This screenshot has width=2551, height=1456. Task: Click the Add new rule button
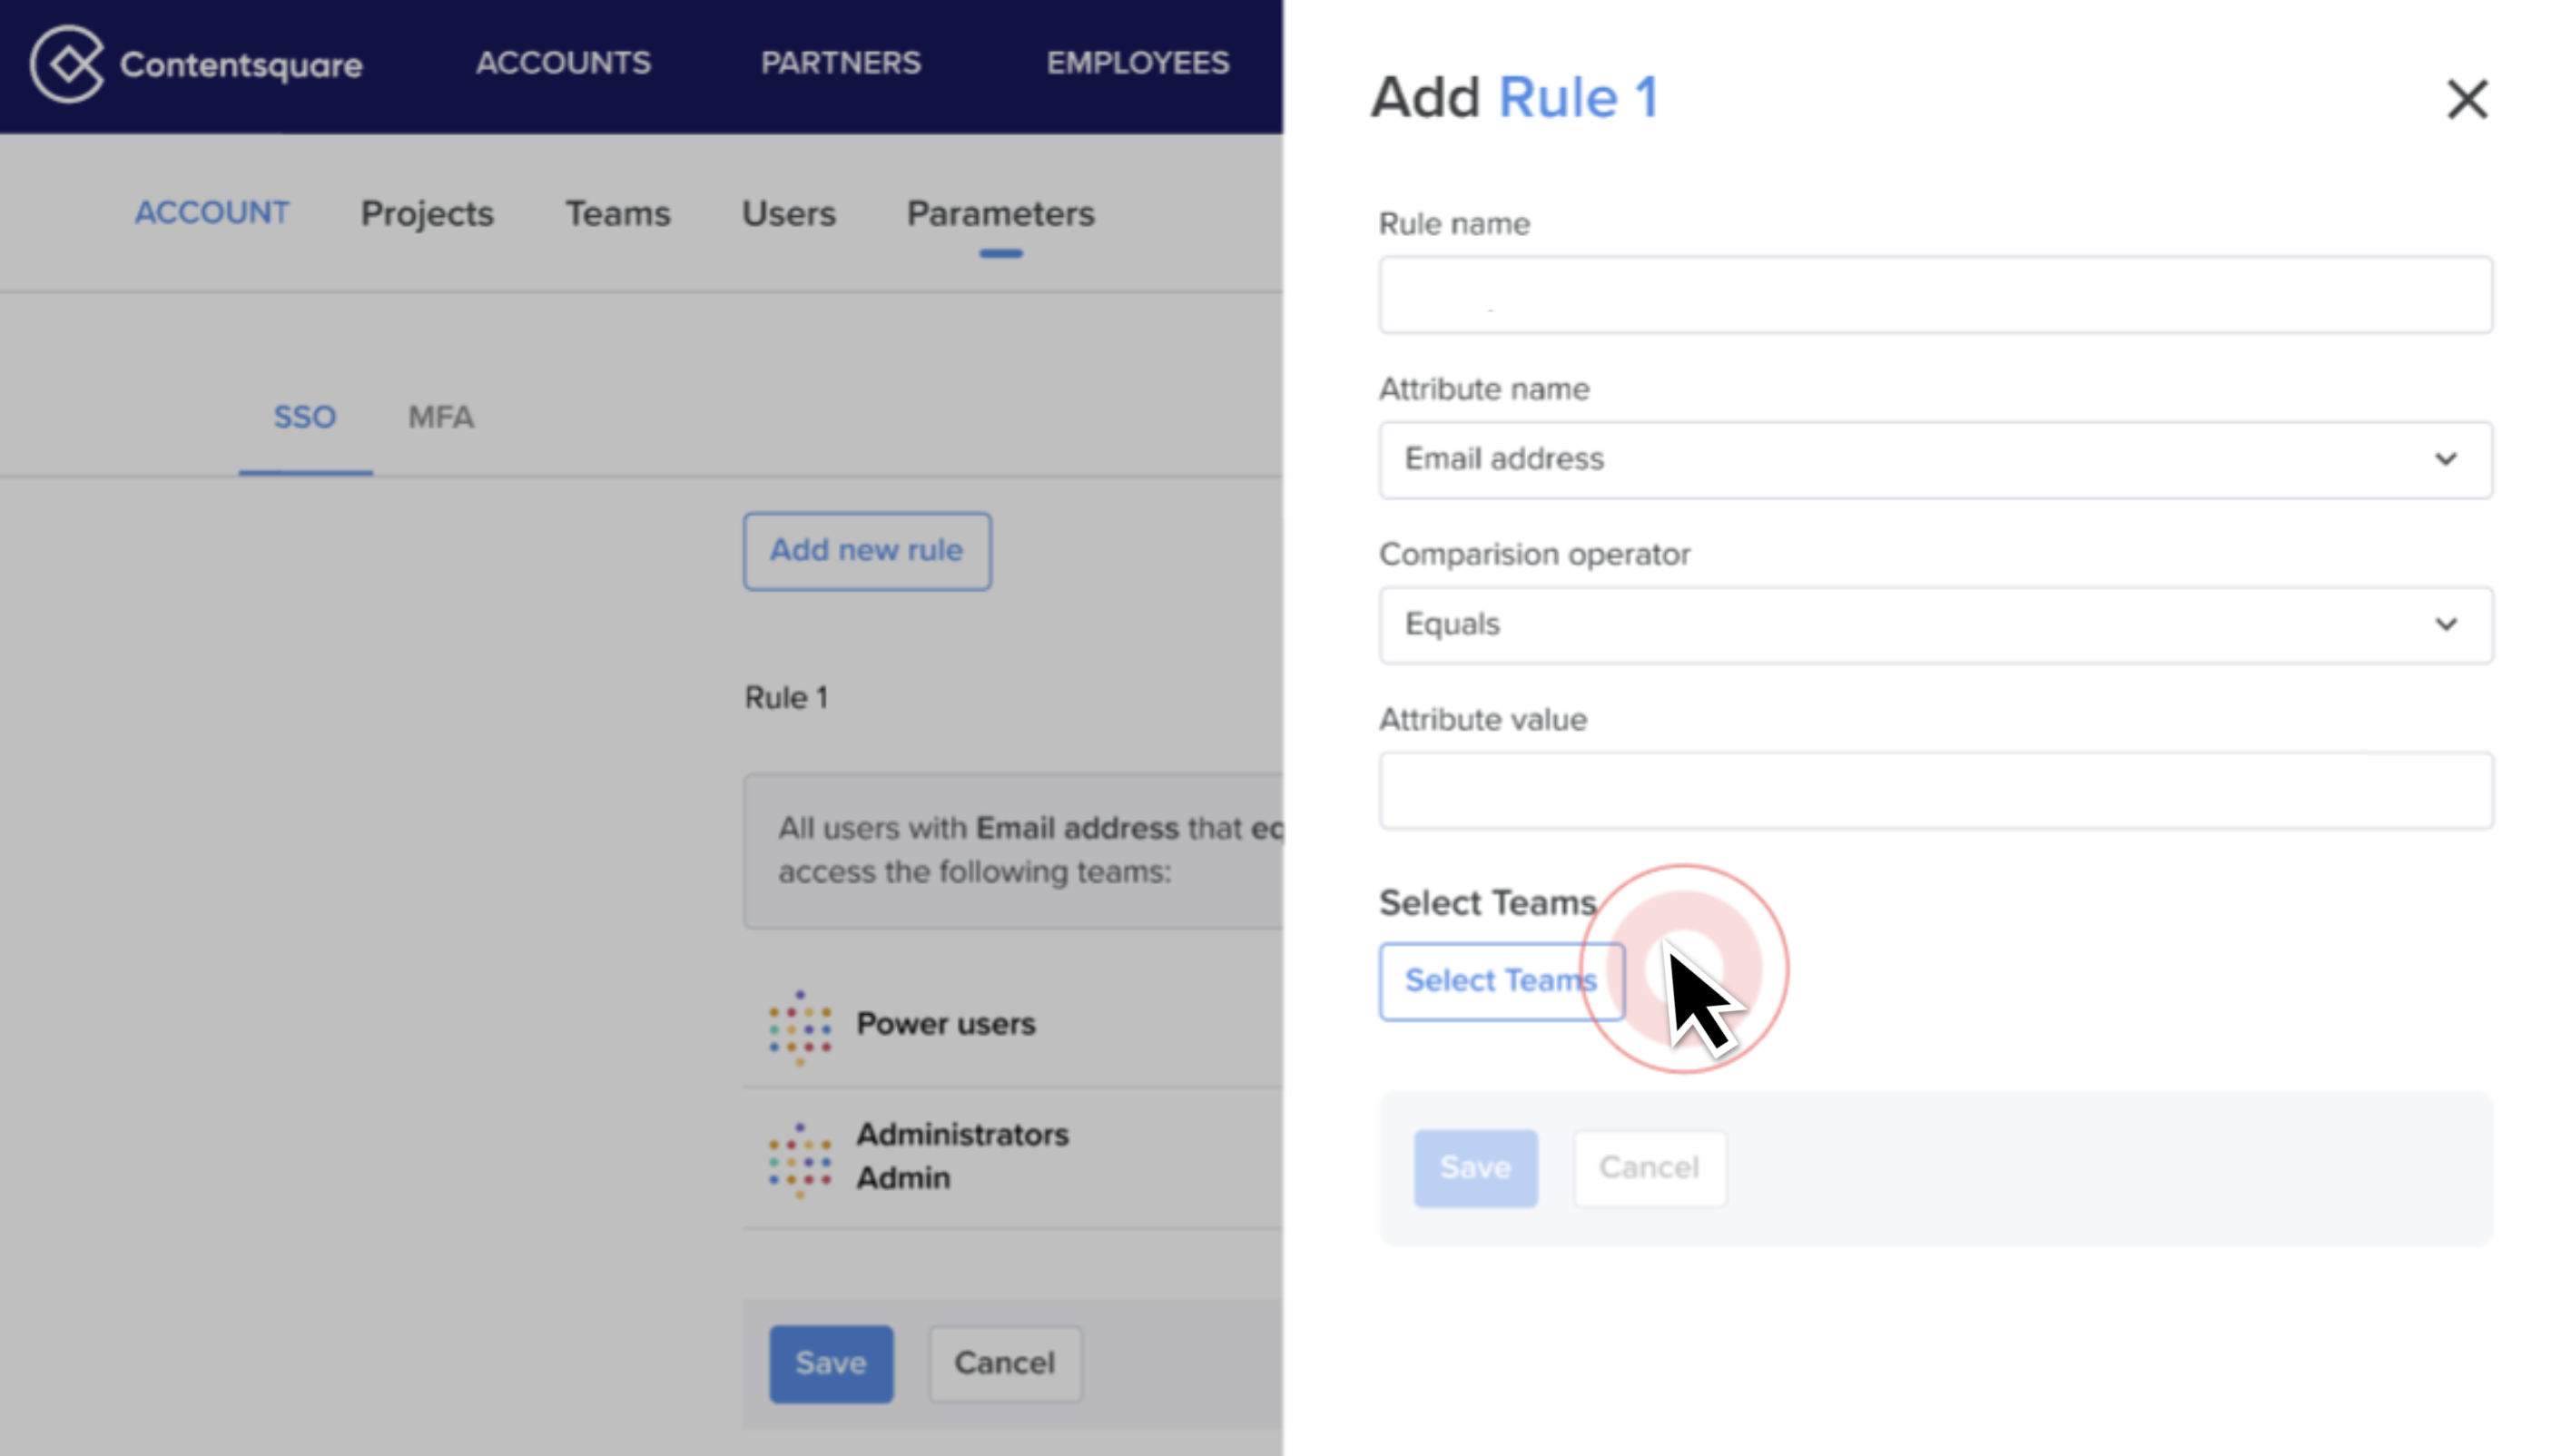[x=866, y=551]
